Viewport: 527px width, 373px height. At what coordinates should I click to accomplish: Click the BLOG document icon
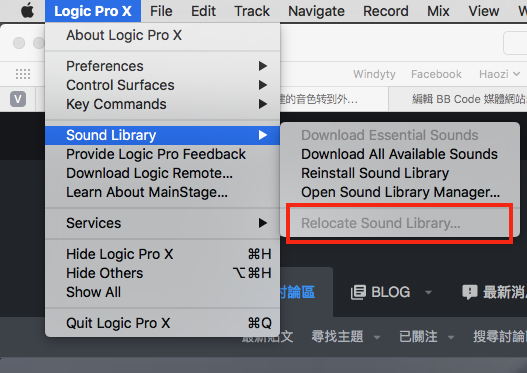click(x=358, y=292)
